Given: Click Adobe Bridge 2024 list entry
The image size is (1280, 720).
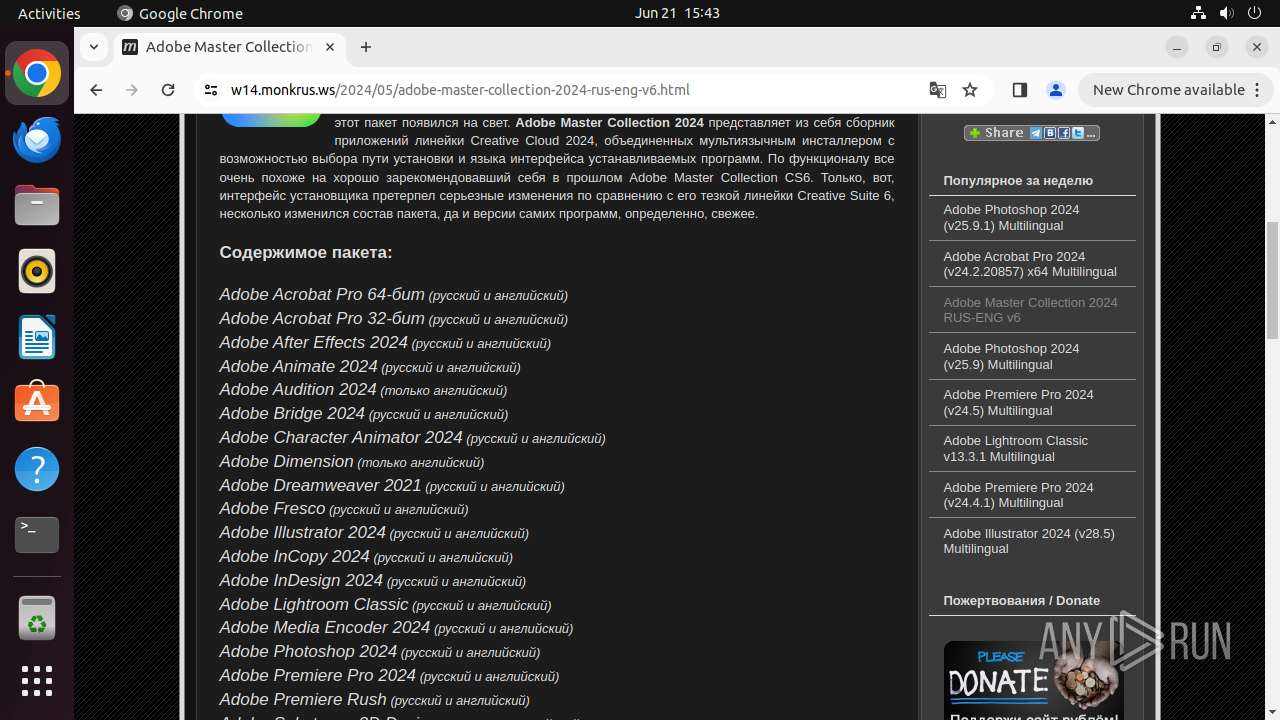Looking at the screenshot, I should 363,413.
